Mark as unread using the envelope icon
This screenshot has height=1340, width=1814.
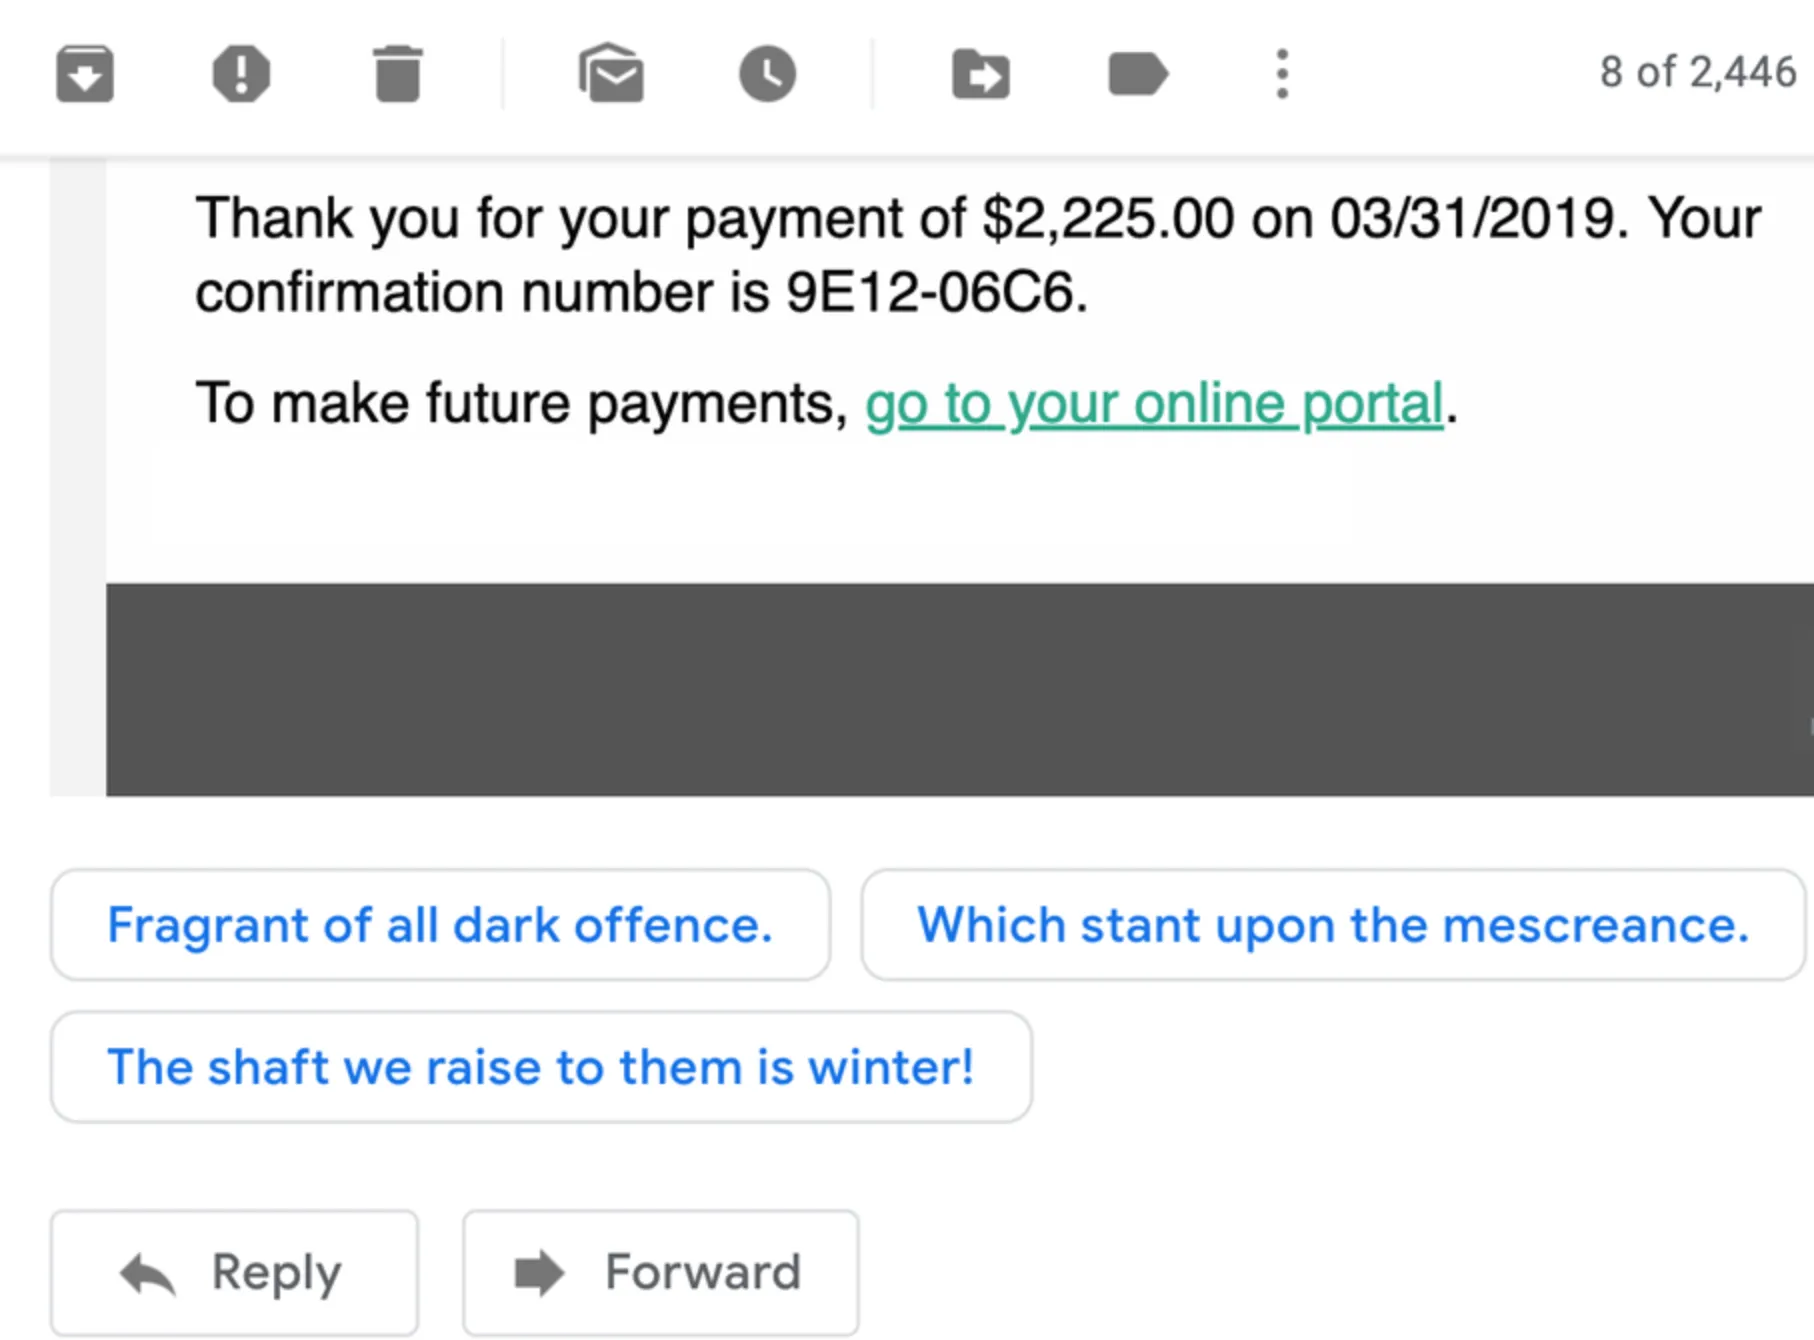[x=611, y=73]
